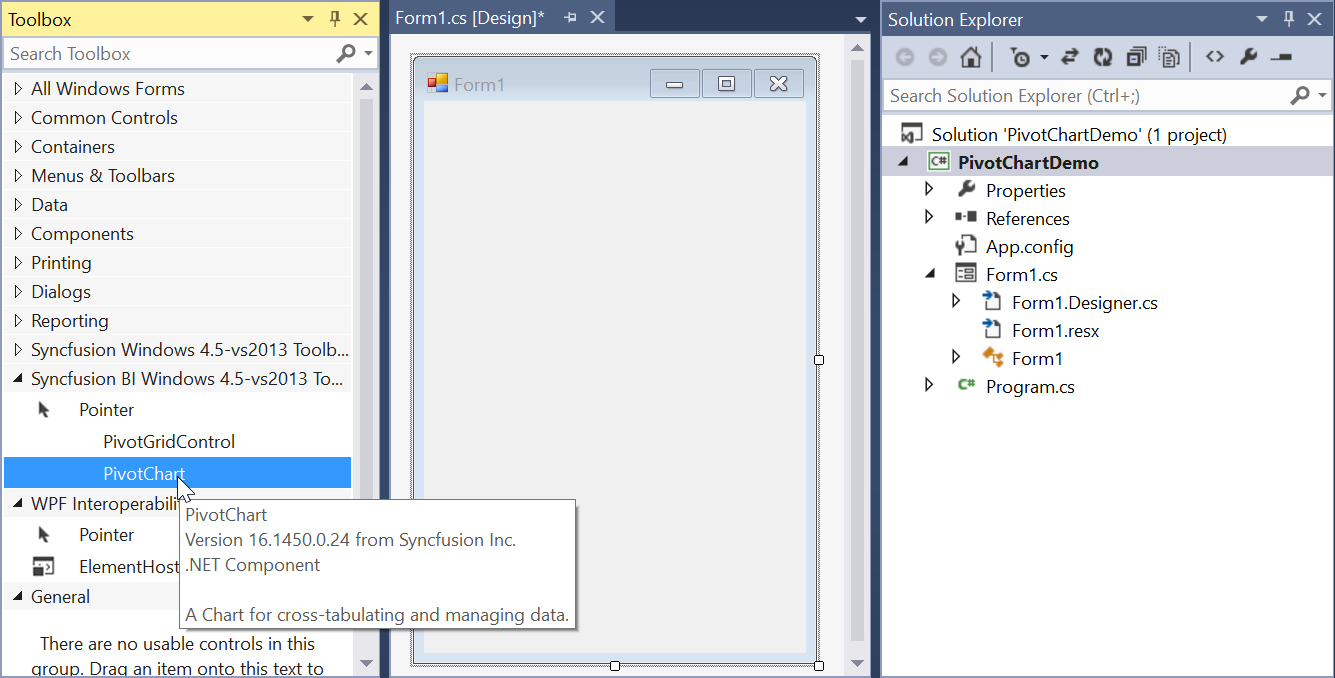
Task: Collapse the General toolbox group
Action: [18, 598]
